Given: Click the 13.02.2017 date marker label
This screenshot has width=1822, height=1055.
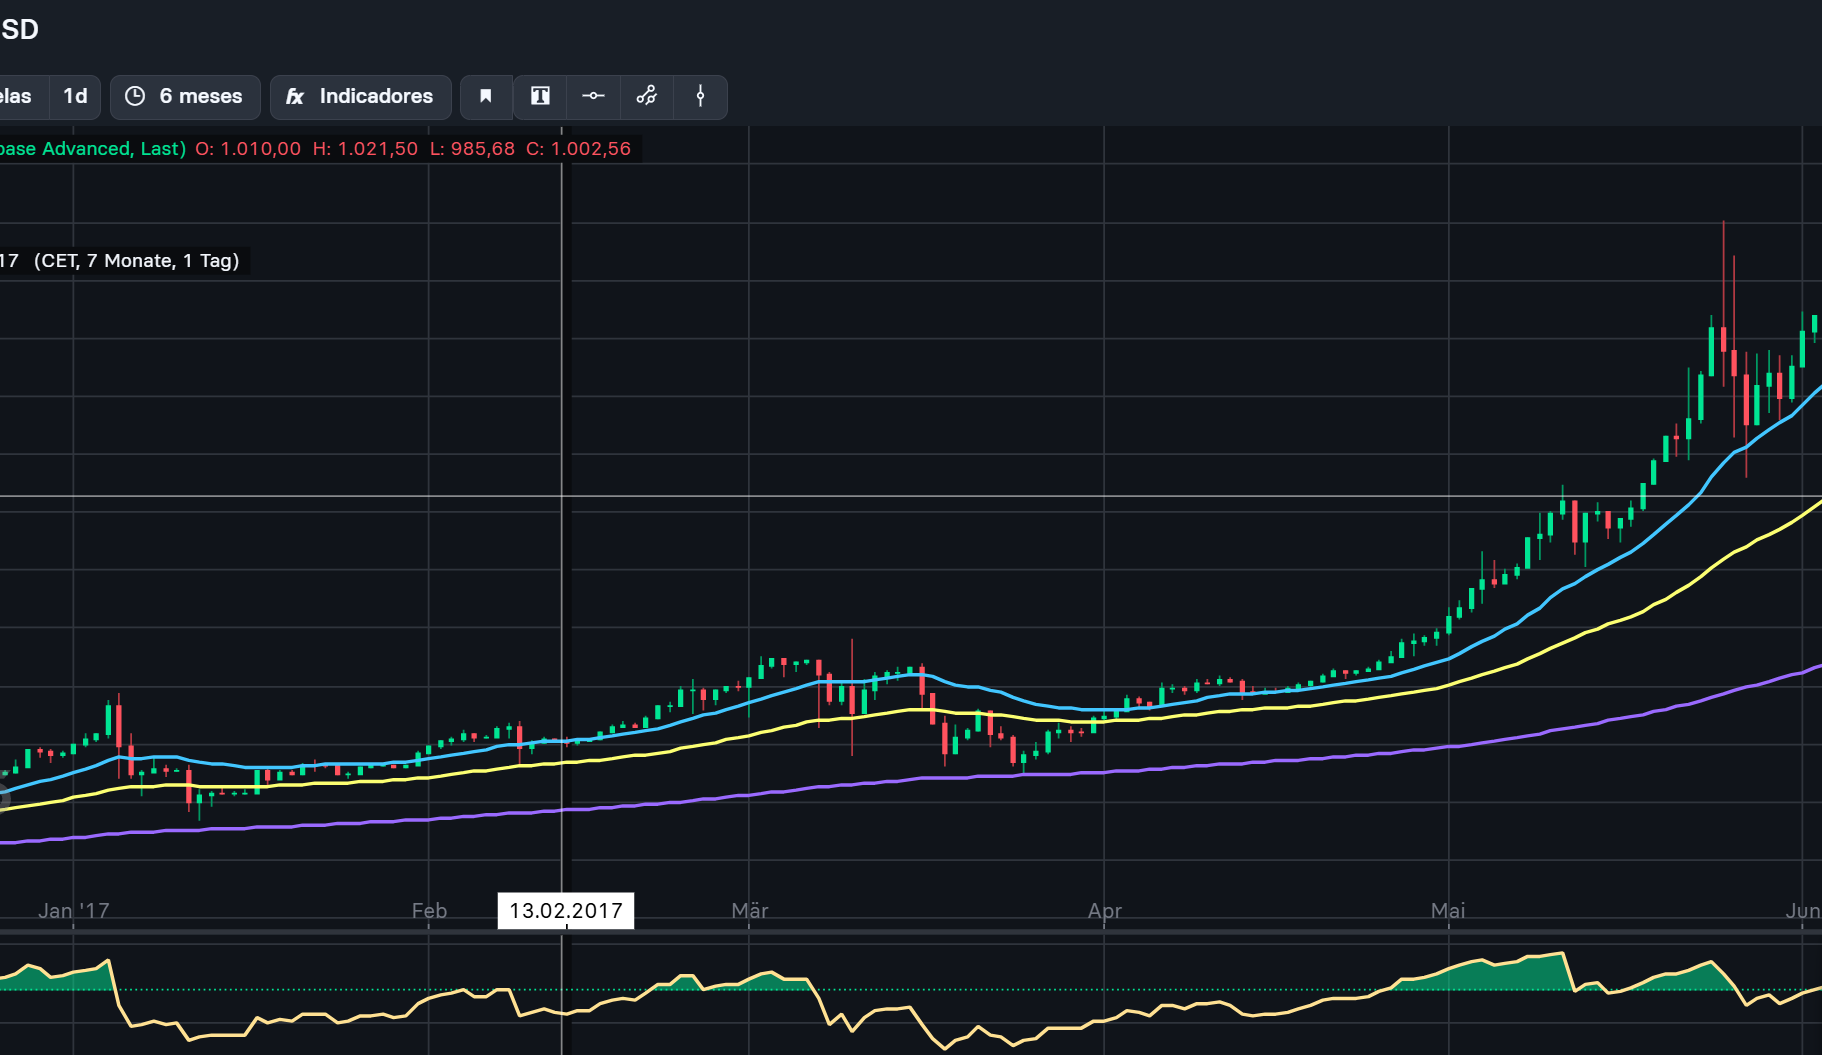Looking at the screenshot, I should [x=565, y=911].
